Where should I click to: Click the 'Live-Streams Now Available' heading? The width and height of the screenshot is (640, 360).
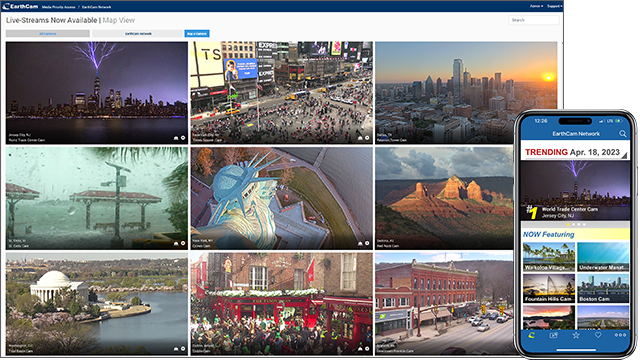coord(51,20)
